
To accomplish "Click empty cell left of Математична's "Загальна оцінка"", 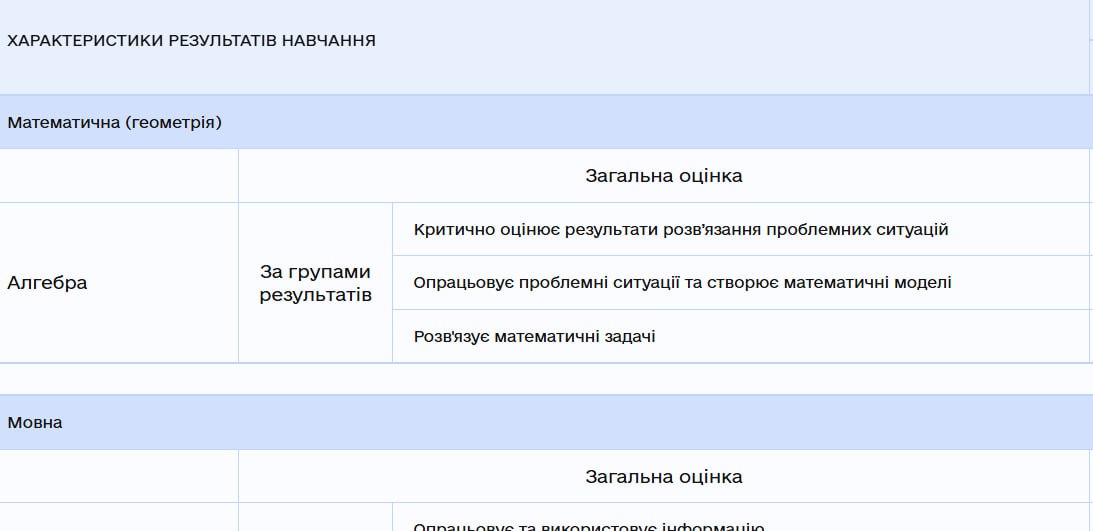I will [119, 176].
